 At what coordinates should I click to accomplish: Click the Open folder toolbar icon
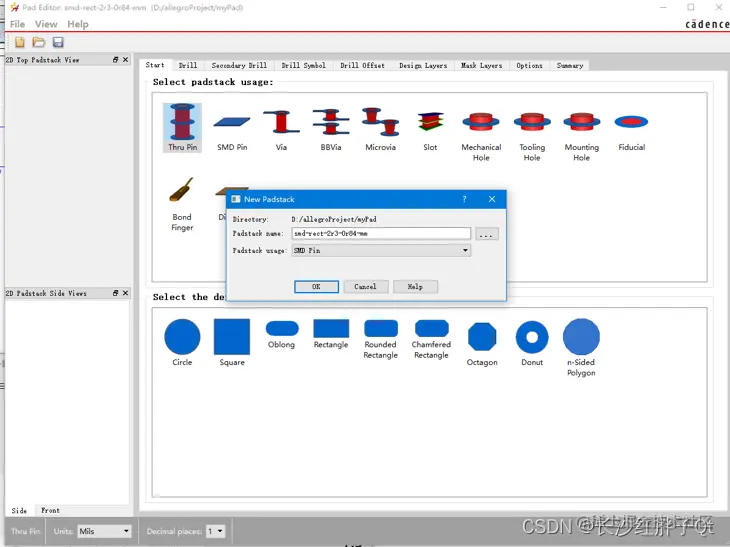click(39, 42)
